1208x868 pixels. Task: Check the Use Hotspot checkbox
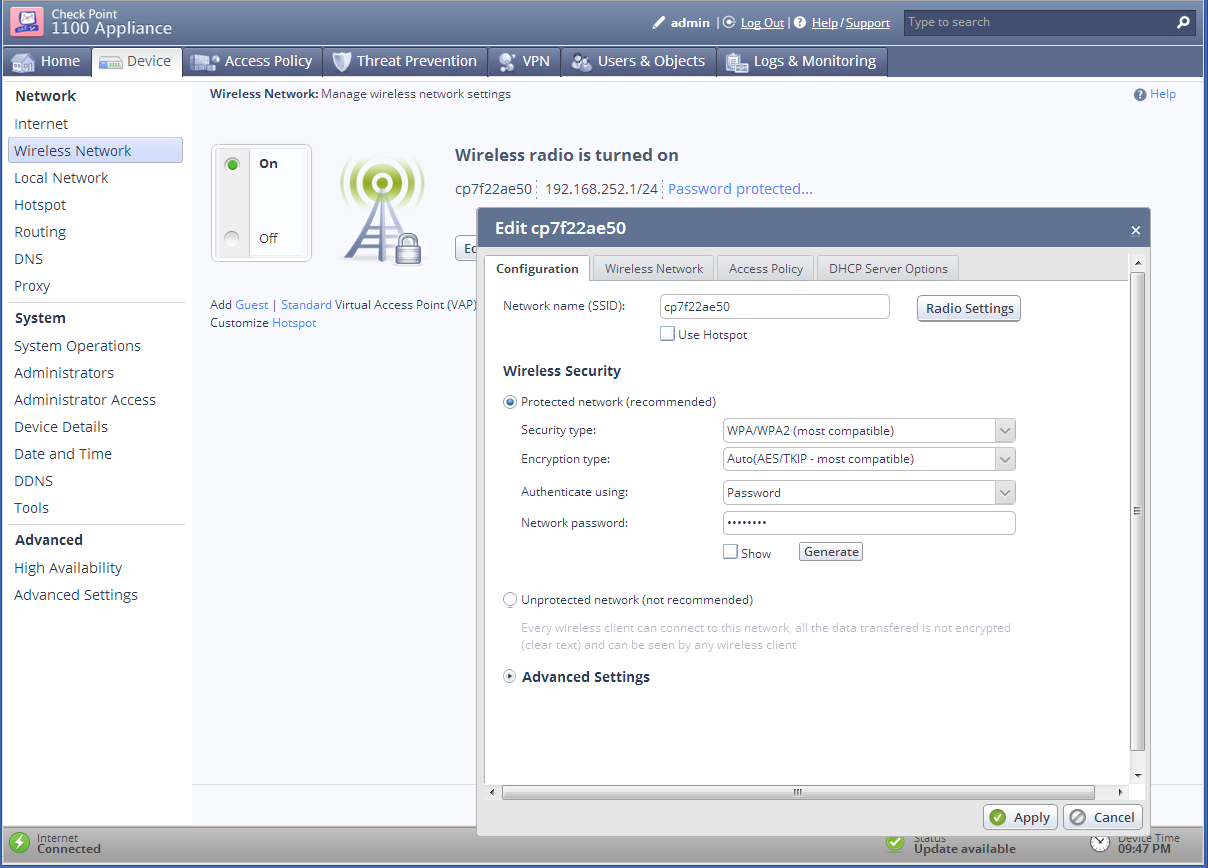(x=667, y=334)
